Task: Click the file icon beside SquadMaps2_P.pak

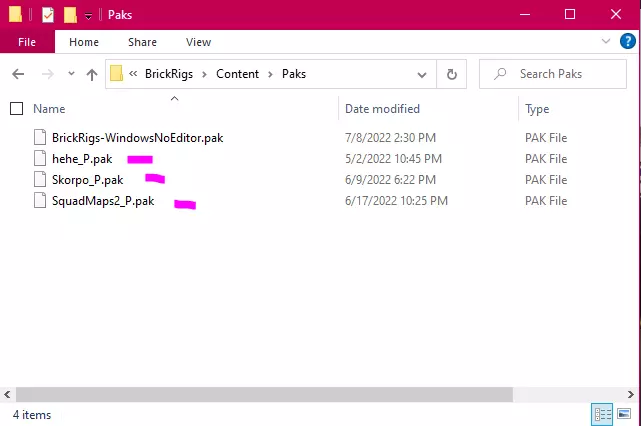Action: pyautogui.click(x=40, y=200)
